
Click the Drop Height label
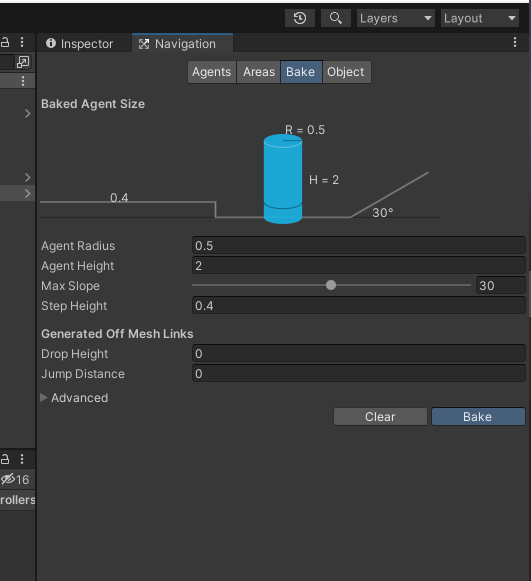[74, 354]
